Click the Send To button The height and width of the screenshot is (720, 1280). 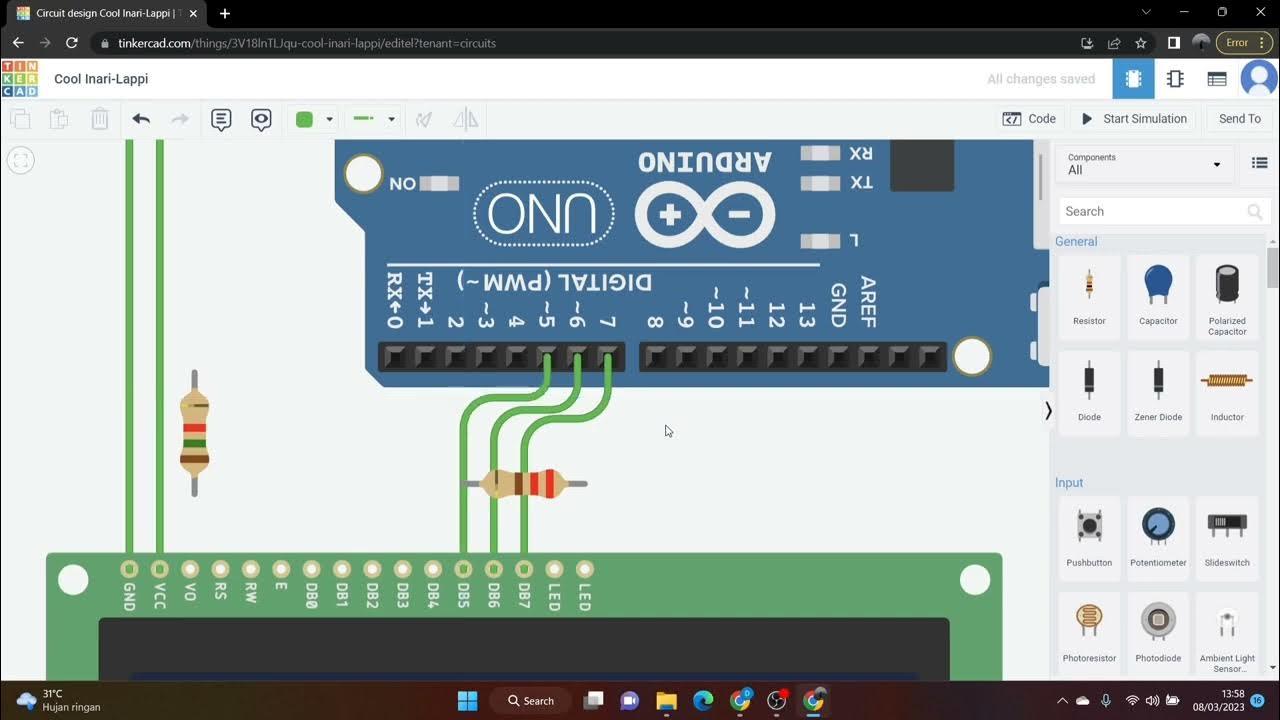coord(1240,119)
